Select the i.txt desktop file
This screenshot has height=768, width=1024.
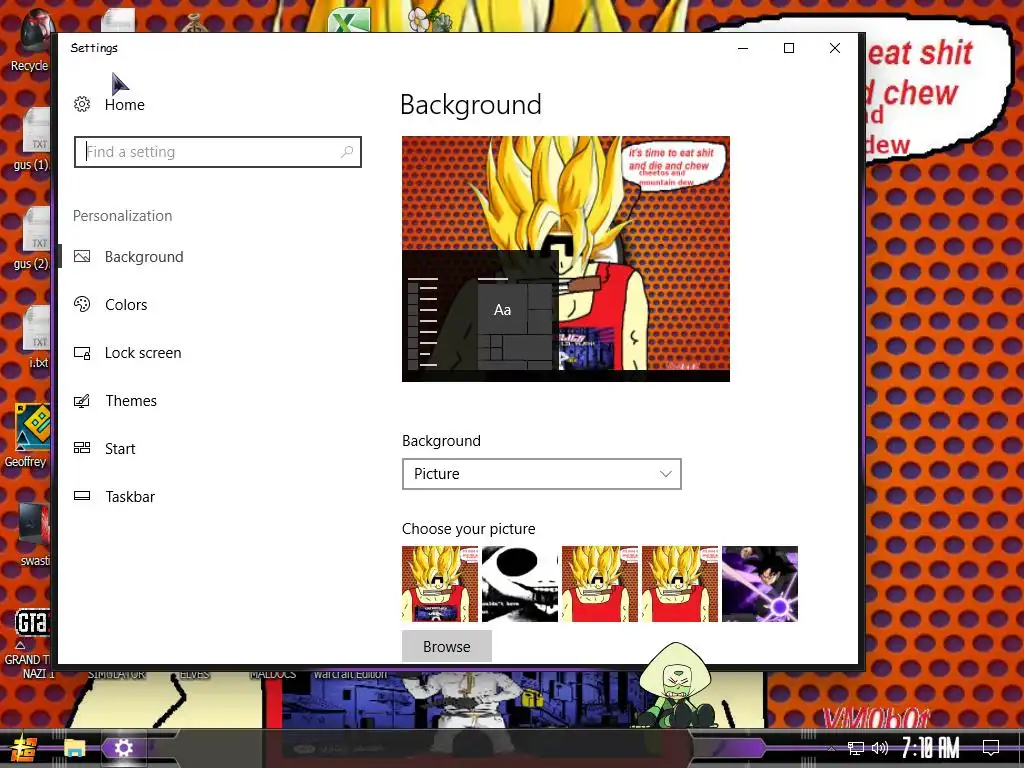[x=37, y=337]
